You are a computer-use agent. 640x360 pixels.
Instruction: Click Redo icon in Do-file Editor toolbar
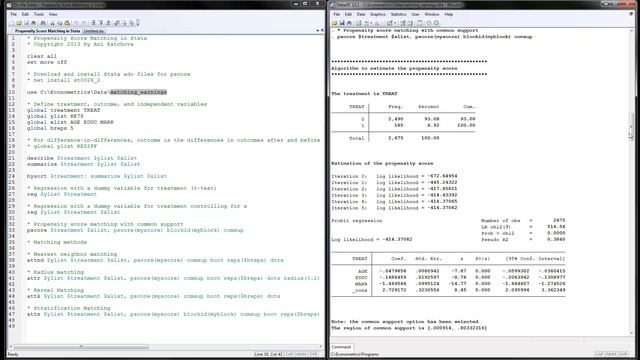(84, 23)
